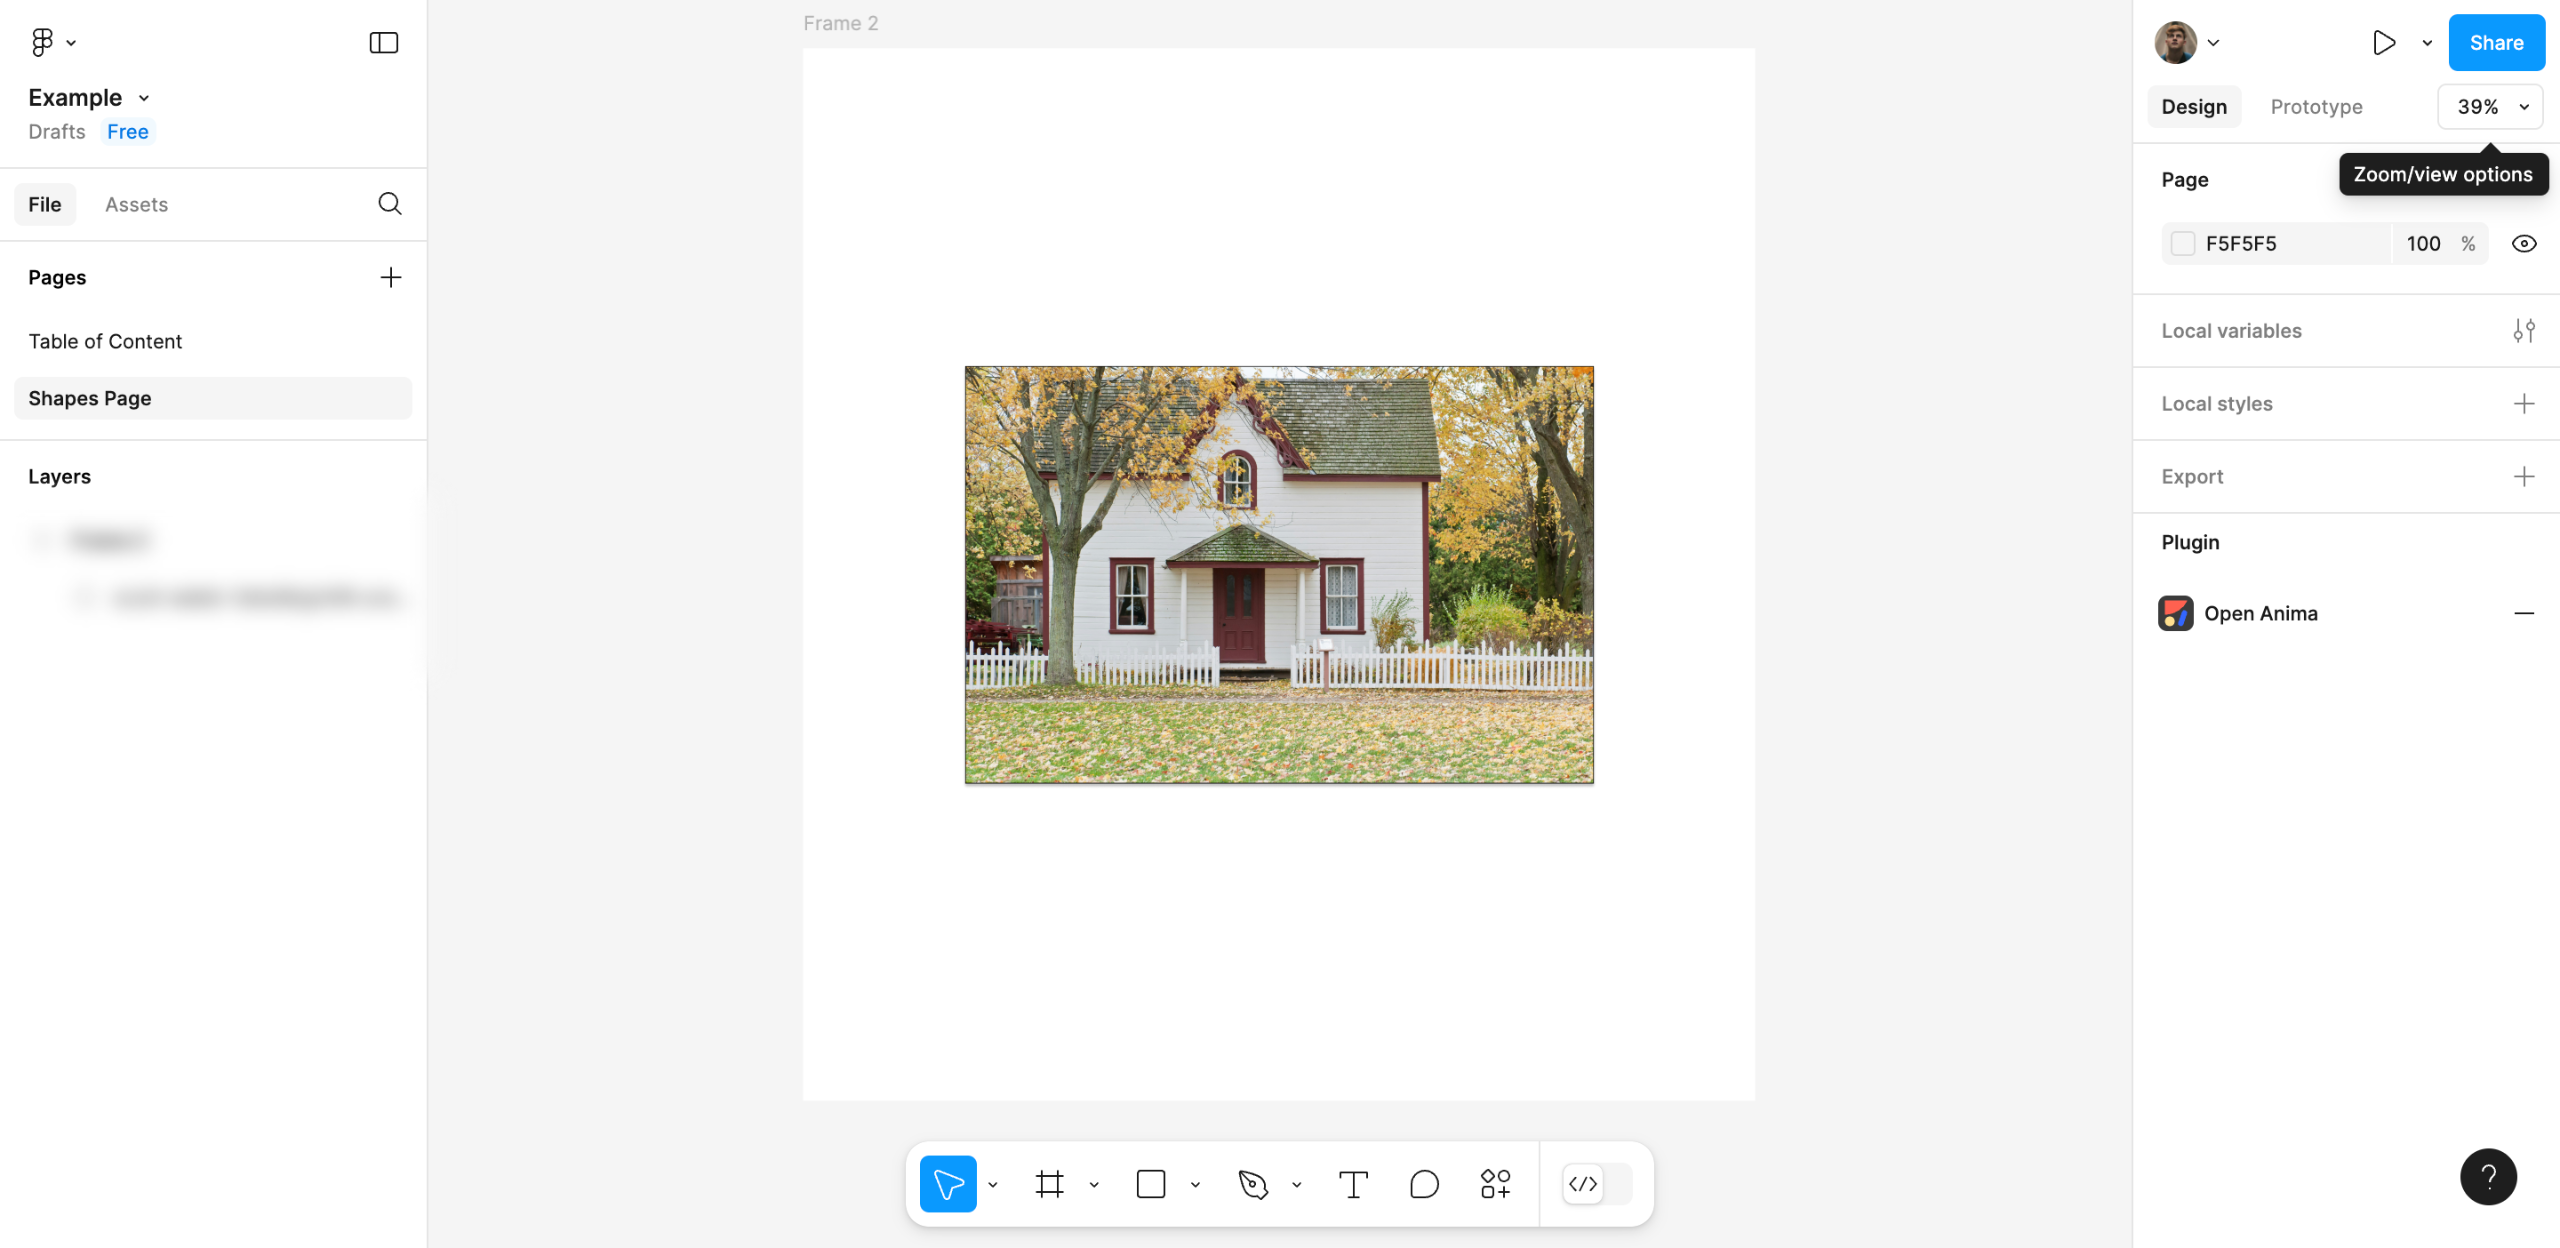Add a local style with plus
2560x1248 pixels.
2524,404
